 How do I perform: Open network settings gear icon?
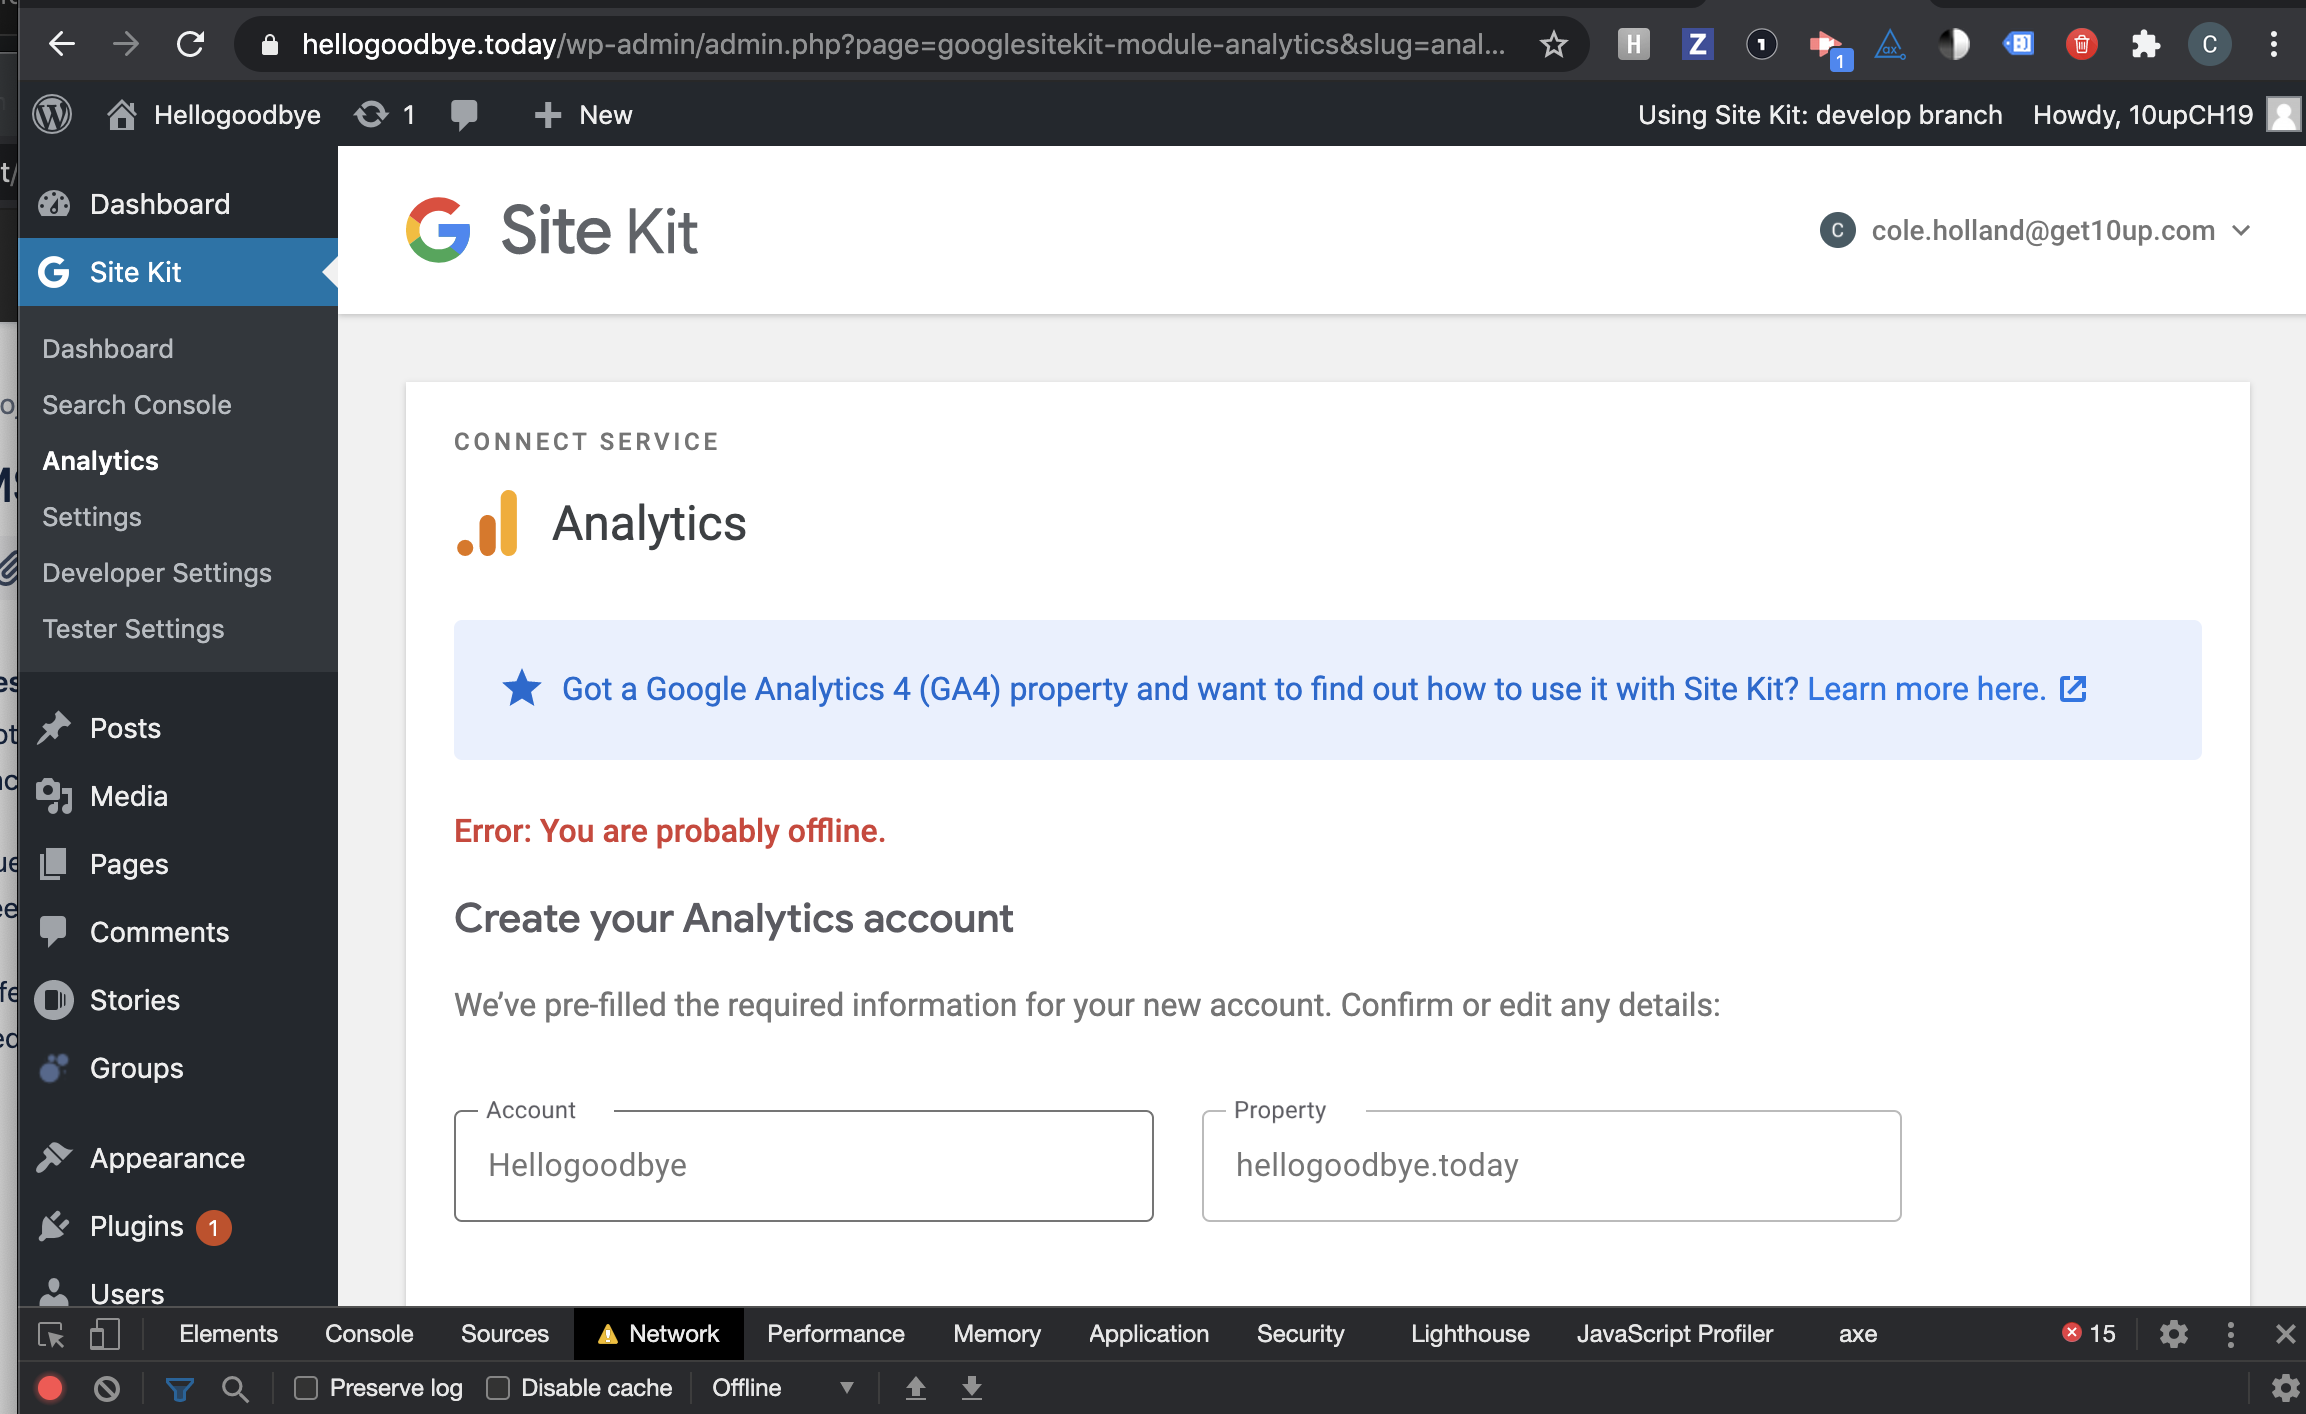2285,1388
